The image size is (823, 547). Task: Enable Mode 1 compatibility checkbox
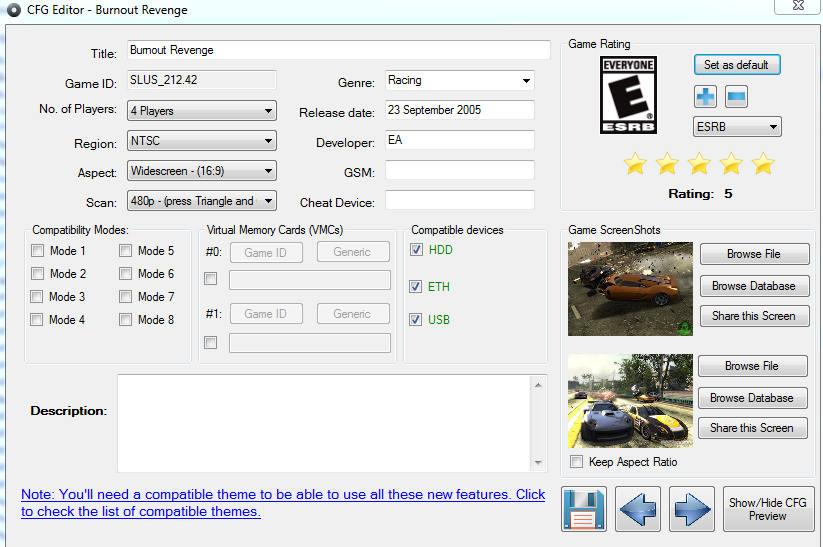[x=37, y=250]
